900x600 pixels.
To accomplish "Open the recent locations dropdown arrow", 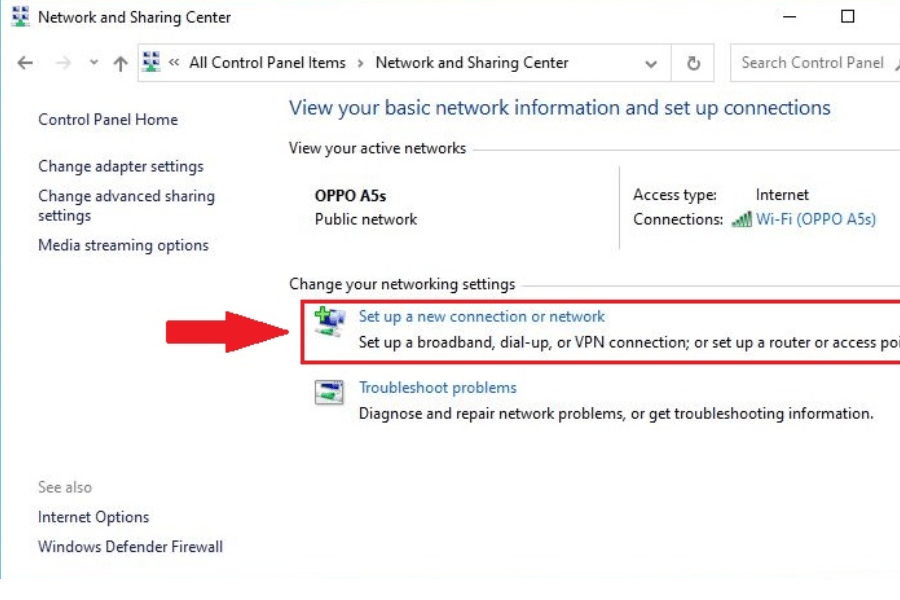I will [x=94, y=63].
